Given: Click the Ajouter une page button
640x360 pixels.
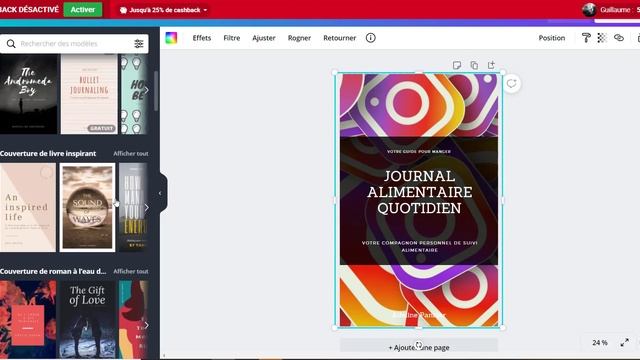Looking at the screenshot, I should (x=419, y=347).
